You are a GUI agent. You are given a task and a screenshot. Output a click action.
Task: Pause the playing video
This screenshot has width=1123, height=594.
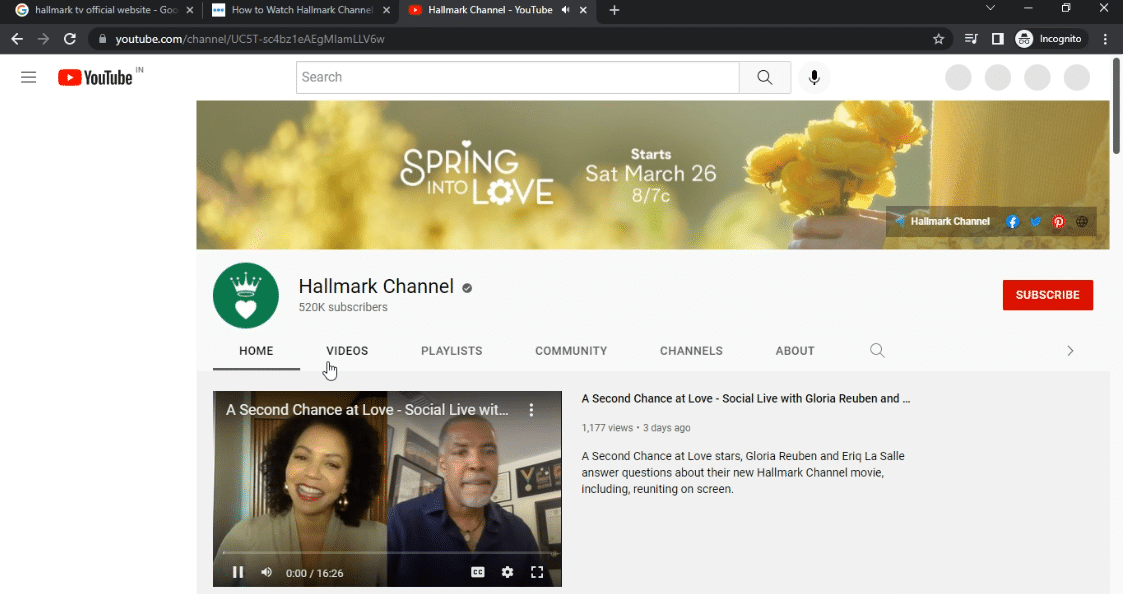tap(238, 572)
